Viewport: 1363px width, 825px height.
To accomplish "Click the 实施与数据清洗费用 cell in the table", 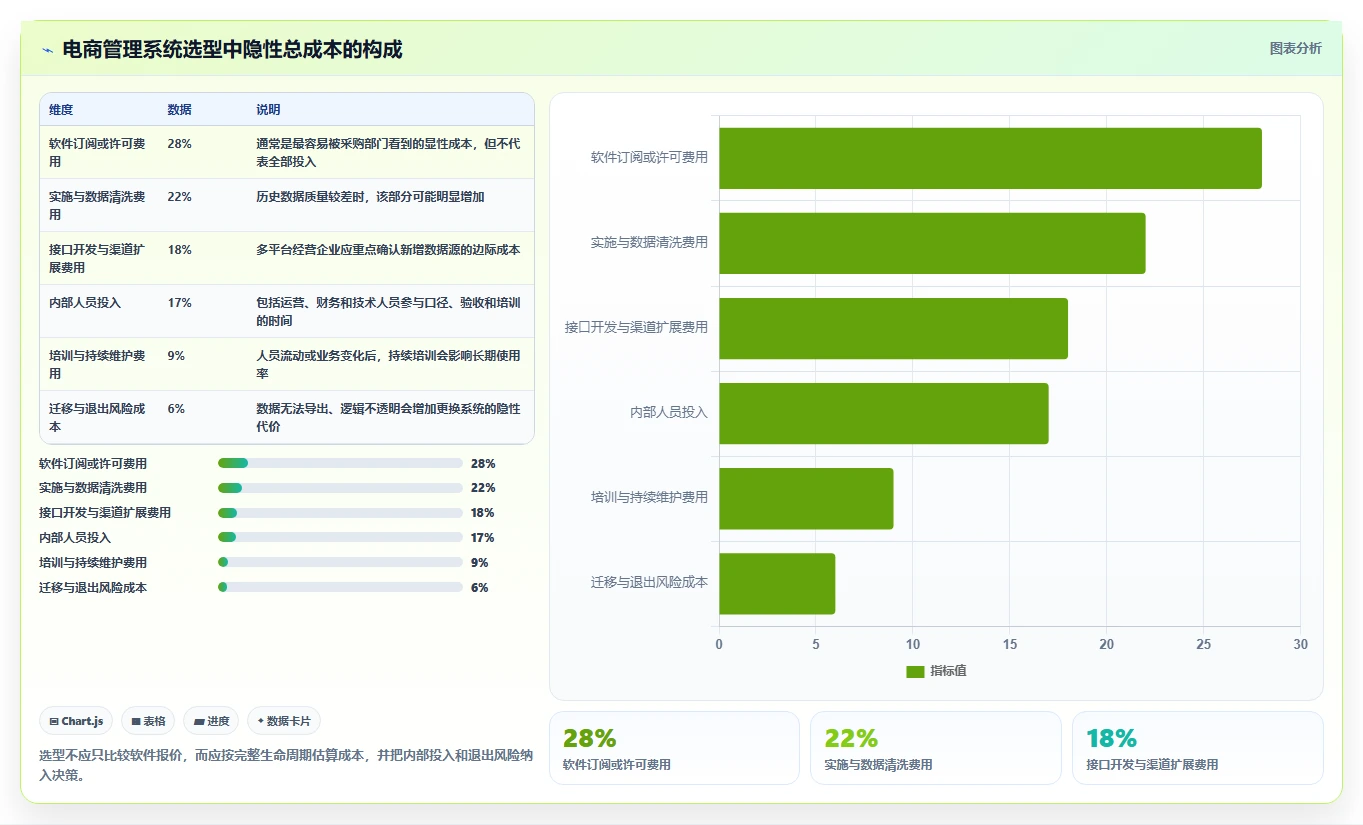I will point(97,205).
